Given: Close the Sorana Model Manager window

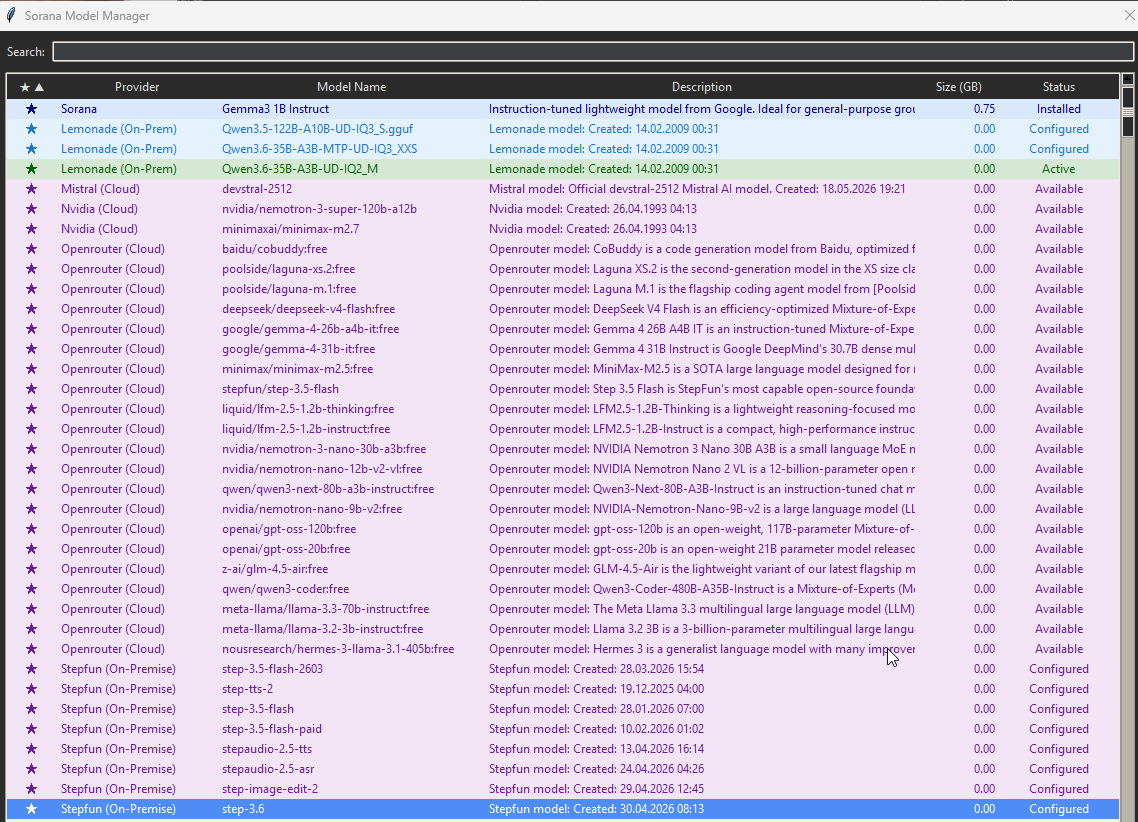Looking at the screenshot, I should 1129,15.
